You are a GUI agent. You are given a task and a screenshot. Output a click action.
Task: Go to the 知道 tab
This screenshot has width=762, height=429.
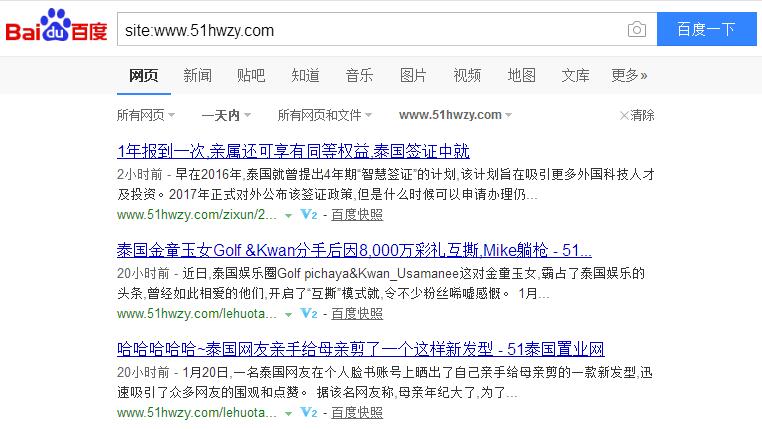point(305,75)
